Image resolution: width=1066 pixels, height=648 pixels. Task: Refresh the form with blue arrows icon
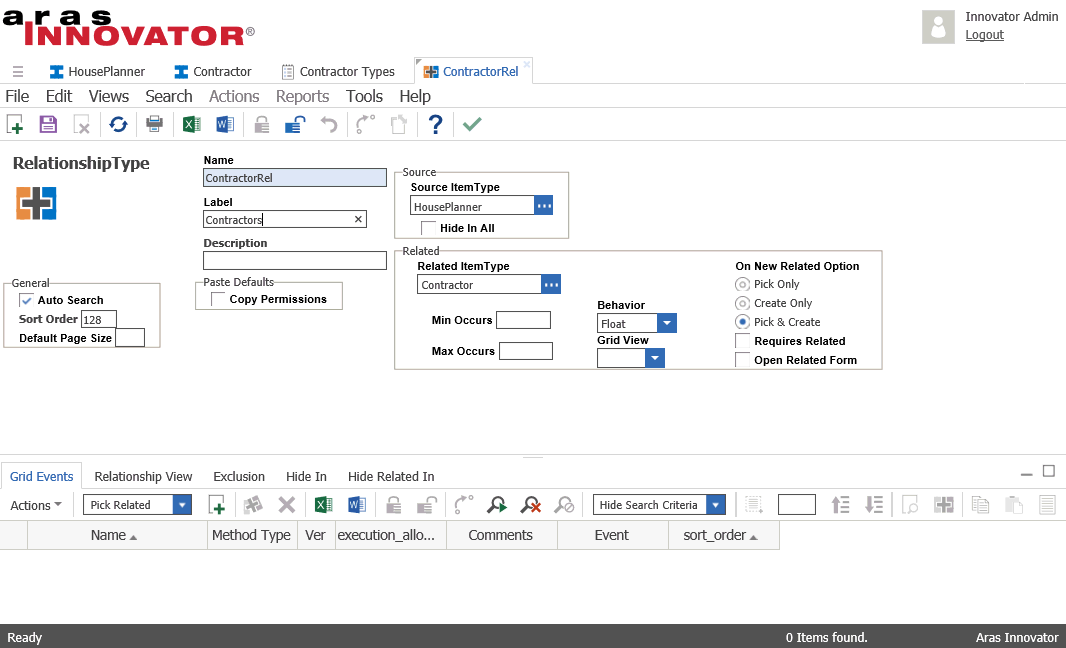[x=118, y=124]
